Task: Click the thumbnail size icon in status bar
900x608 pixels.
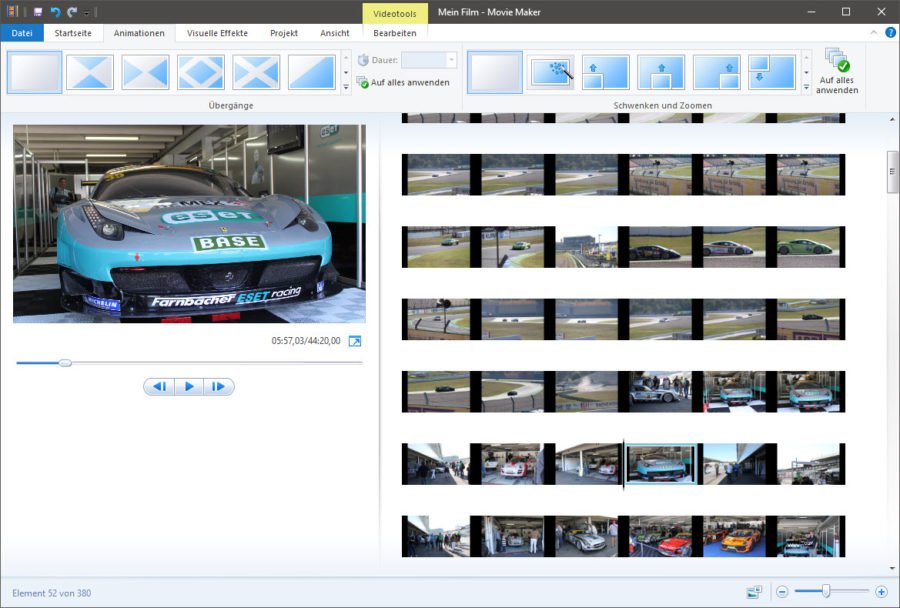Action: (753, 592)
